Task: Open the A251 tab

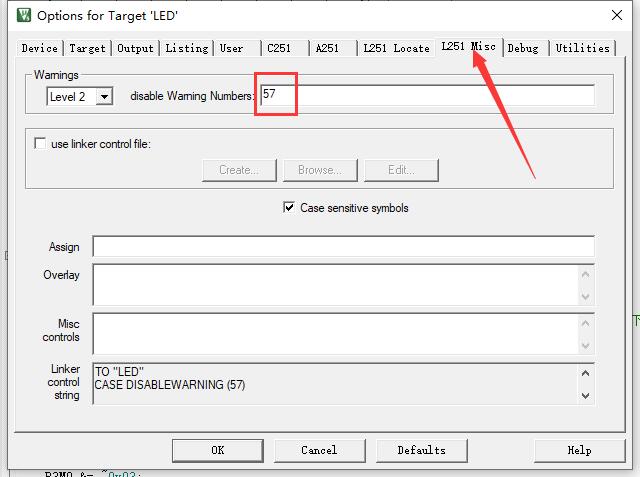Action: [333, 48]
